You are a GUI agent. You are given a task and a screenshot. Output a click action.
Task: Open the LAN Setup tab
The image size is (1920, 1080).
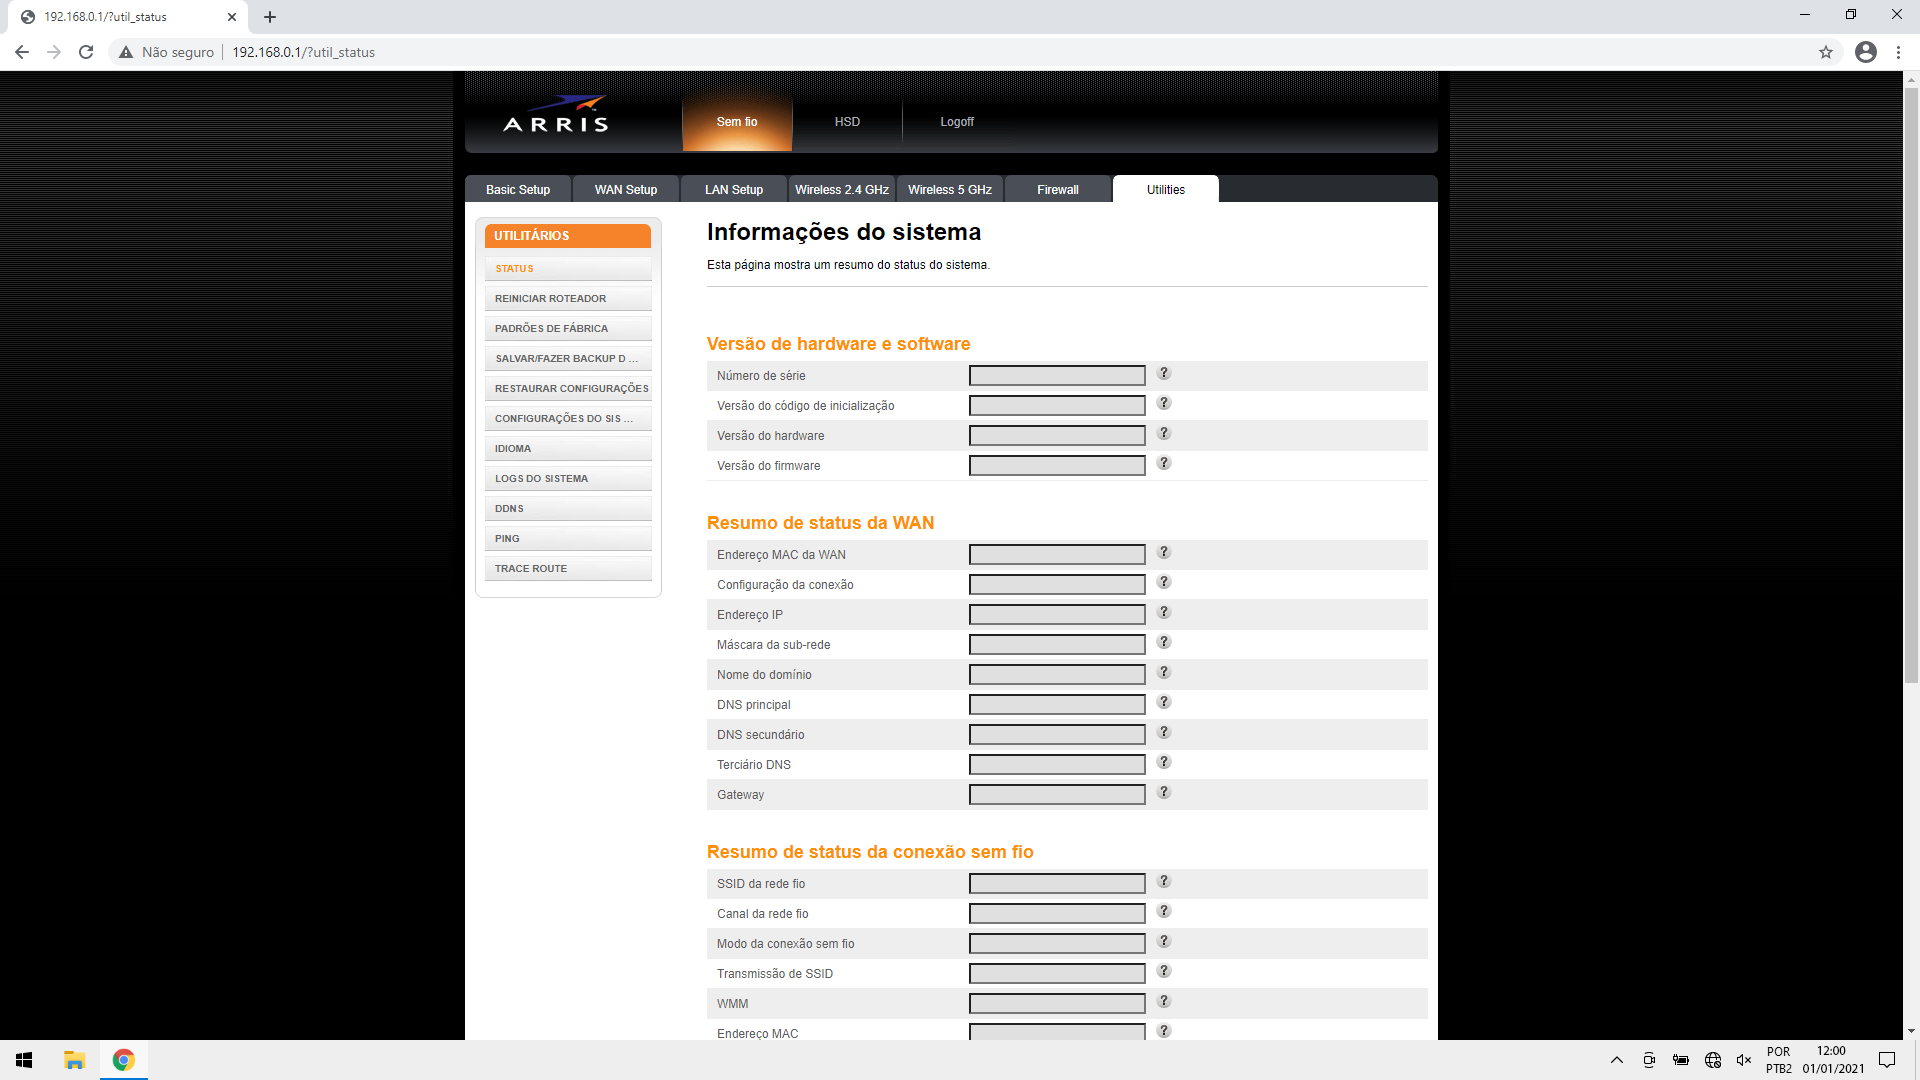tap(734, 189)
